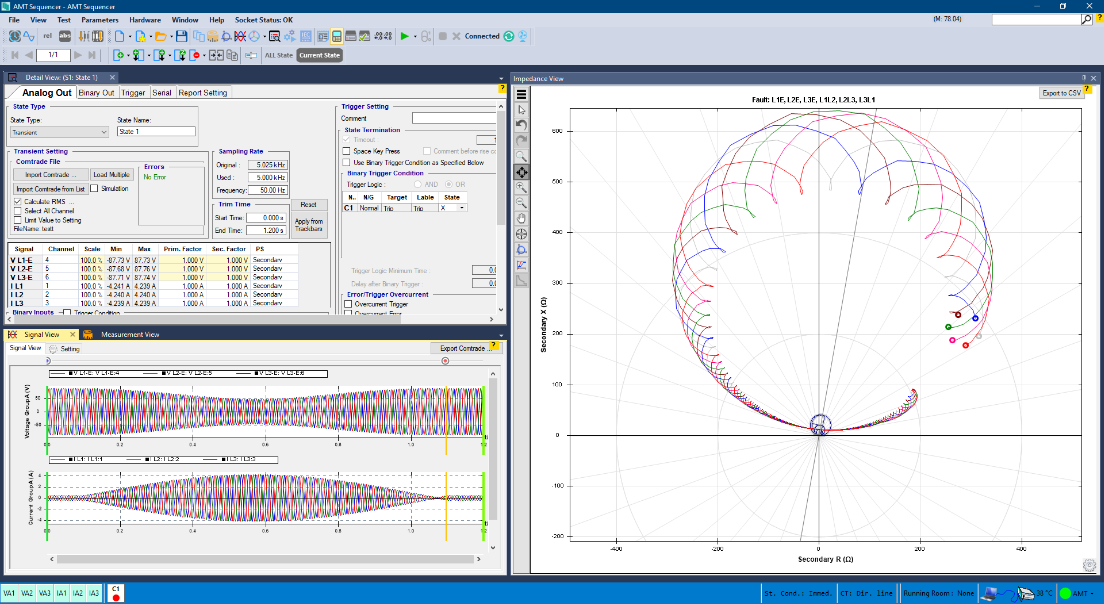Expand the State dropdown in trigger row C1
This screenshot has width=1104, height=604.
pos(463,208)
